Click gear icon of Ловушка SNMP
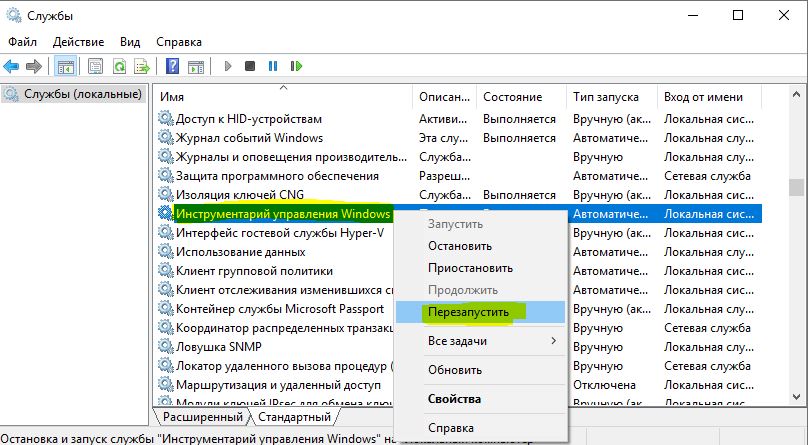808x445 pixels. coord(165,347)
